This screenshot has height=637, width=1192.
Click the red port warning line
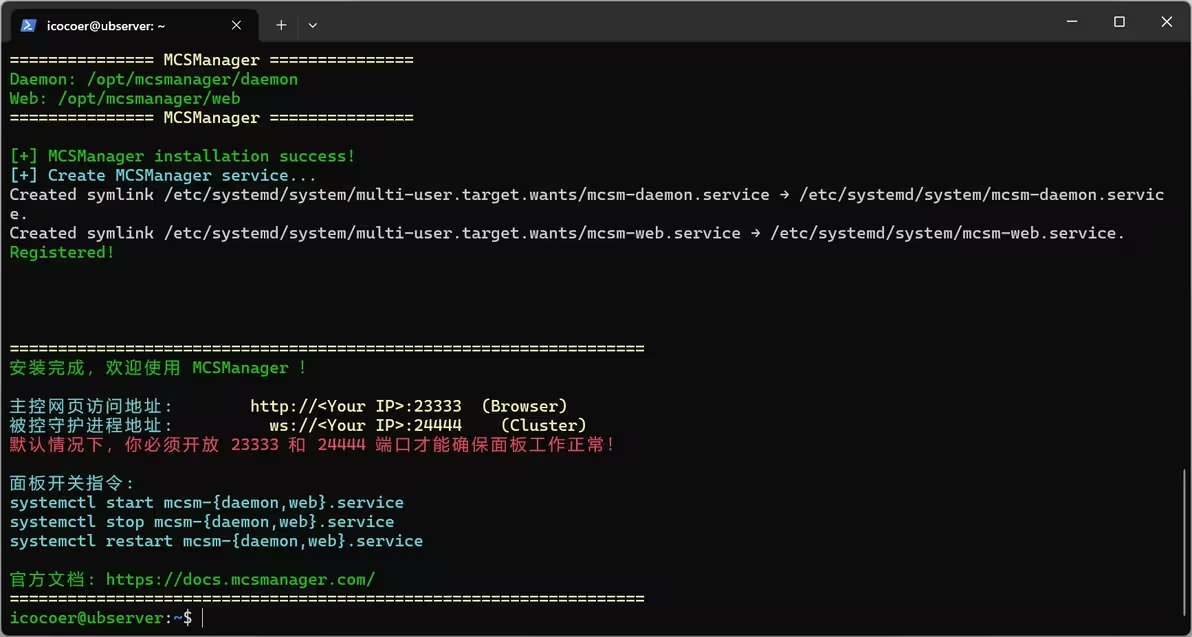click(x=312, y=444)
